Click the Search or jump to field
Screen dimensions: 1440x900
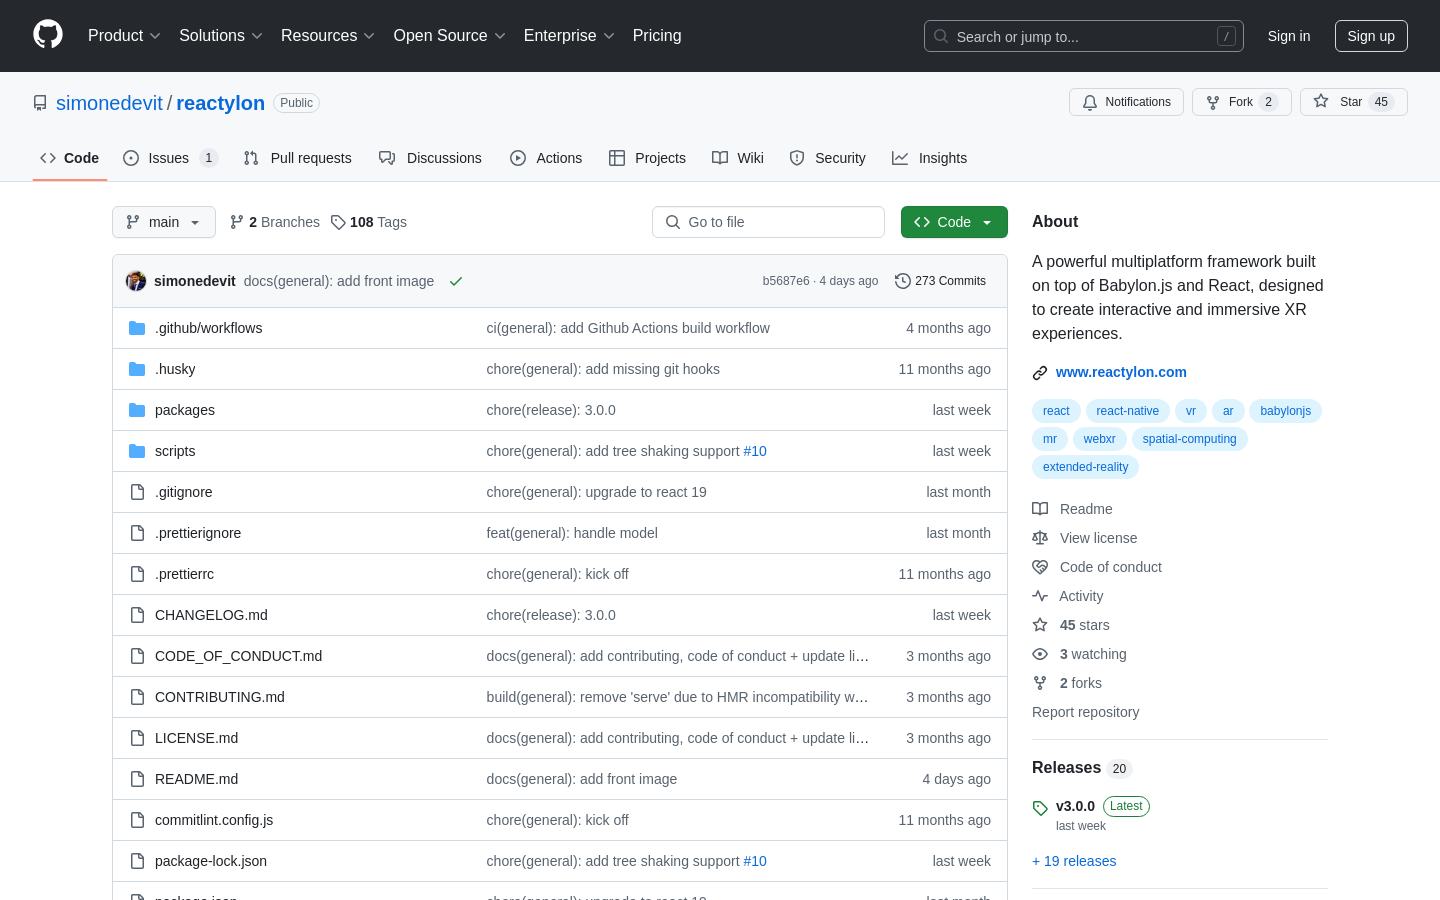[x=1084, y=36]
